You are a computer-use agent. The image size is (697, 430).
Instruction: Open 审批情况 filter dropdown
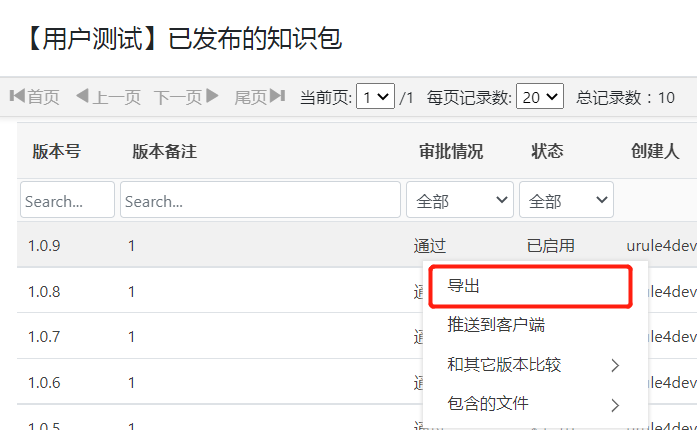pyautogui.click(x=459, y=200)
